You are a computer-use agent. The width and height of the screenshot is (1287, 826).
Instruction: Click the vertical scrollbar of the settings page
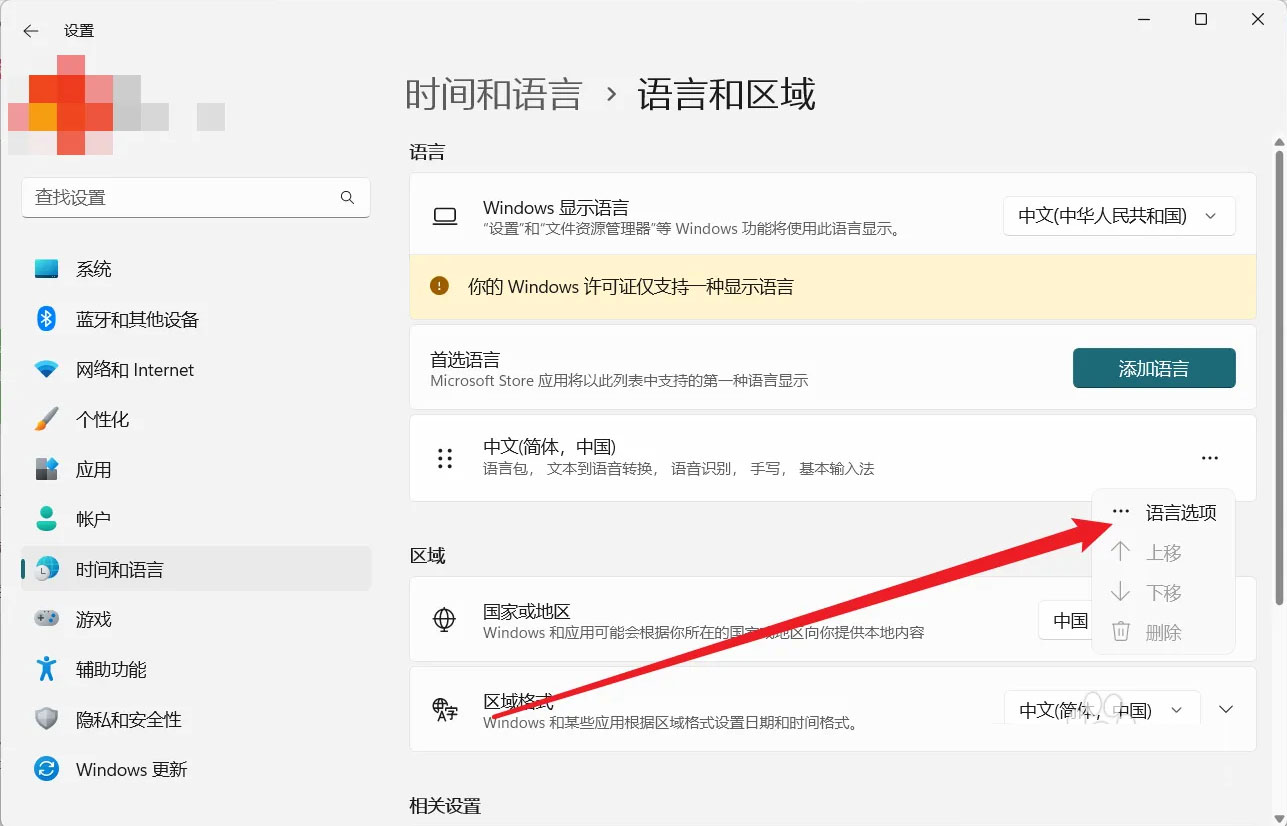pyautogui.click(x=1279, y=377)
